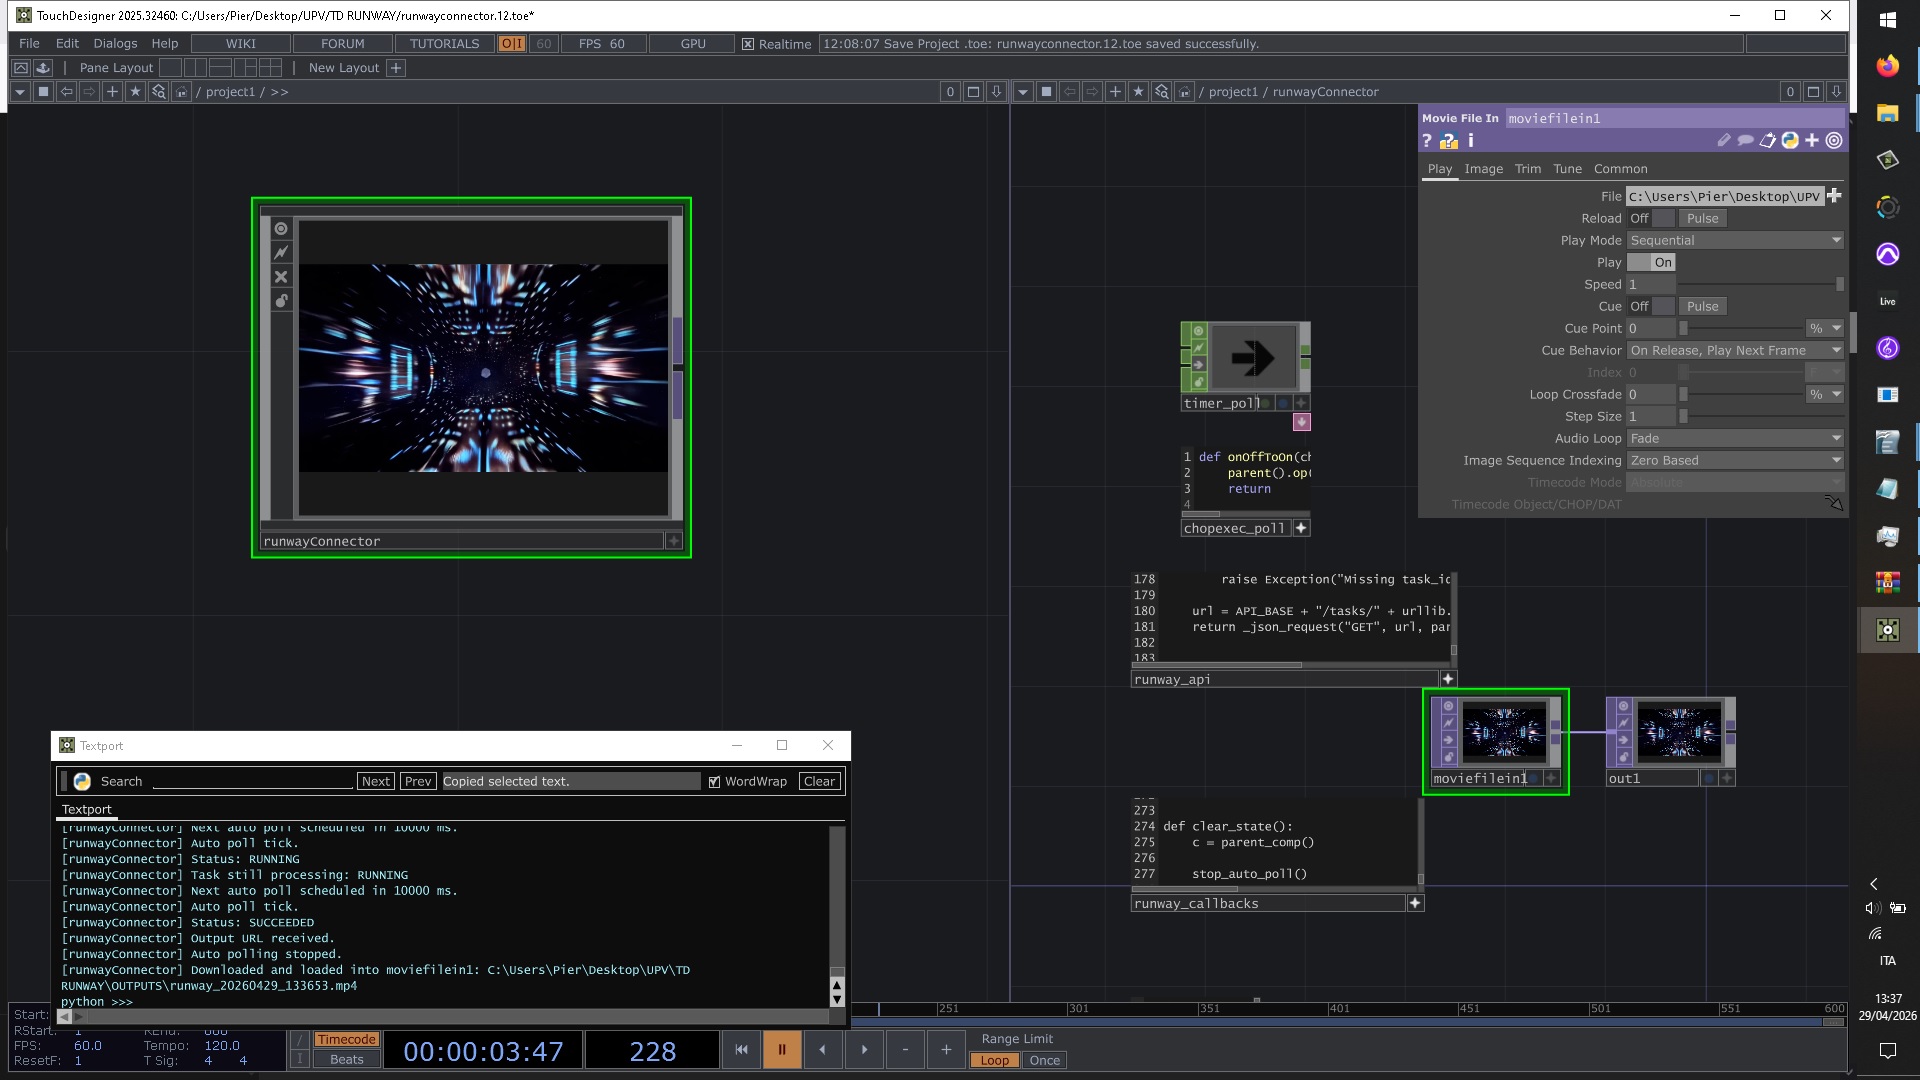
Task: Open right pane type dropdown arrow
Action: (x=1023, y=92)
